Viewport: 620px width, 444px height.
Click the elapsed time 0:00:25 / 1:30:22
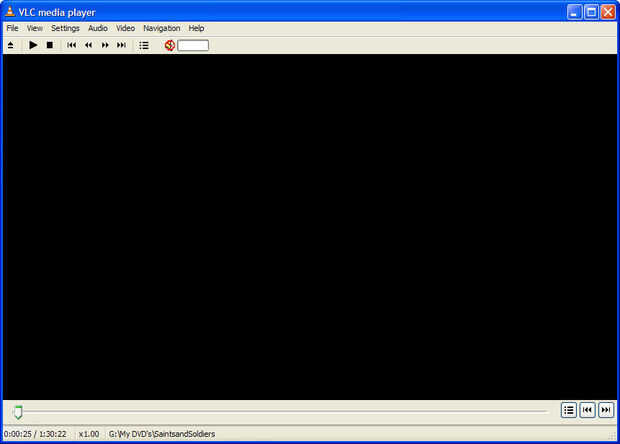(x=35, y=434)
